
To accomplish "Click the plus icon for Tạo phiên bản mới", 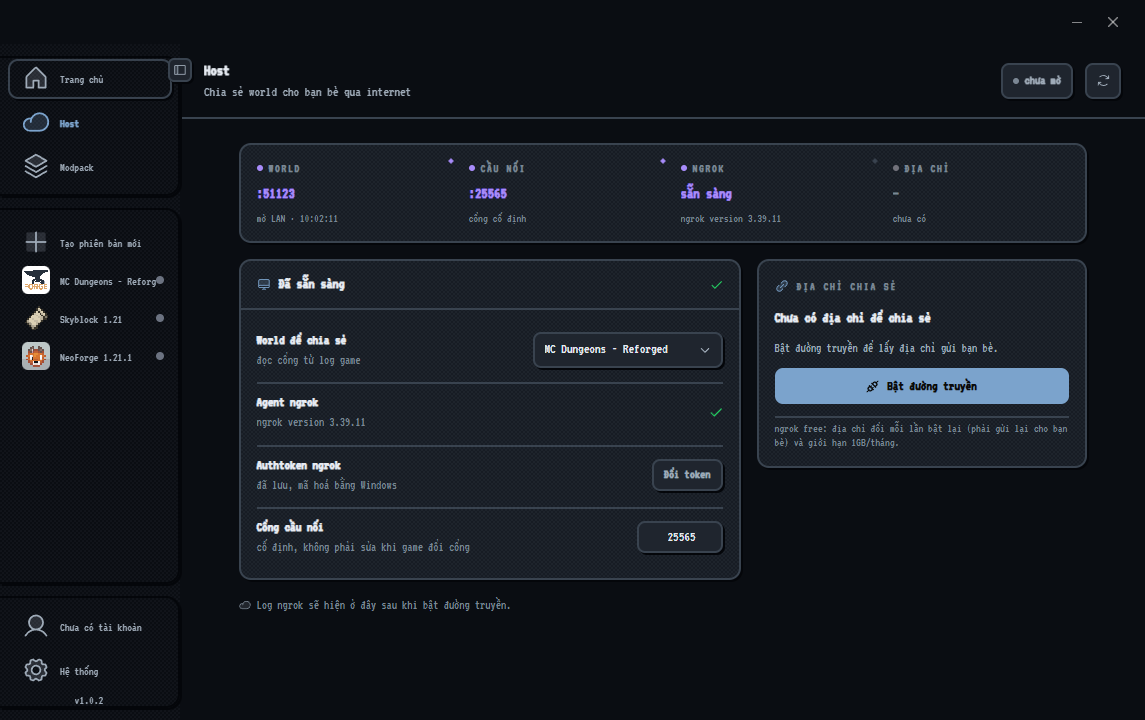I will coord(36,242).
